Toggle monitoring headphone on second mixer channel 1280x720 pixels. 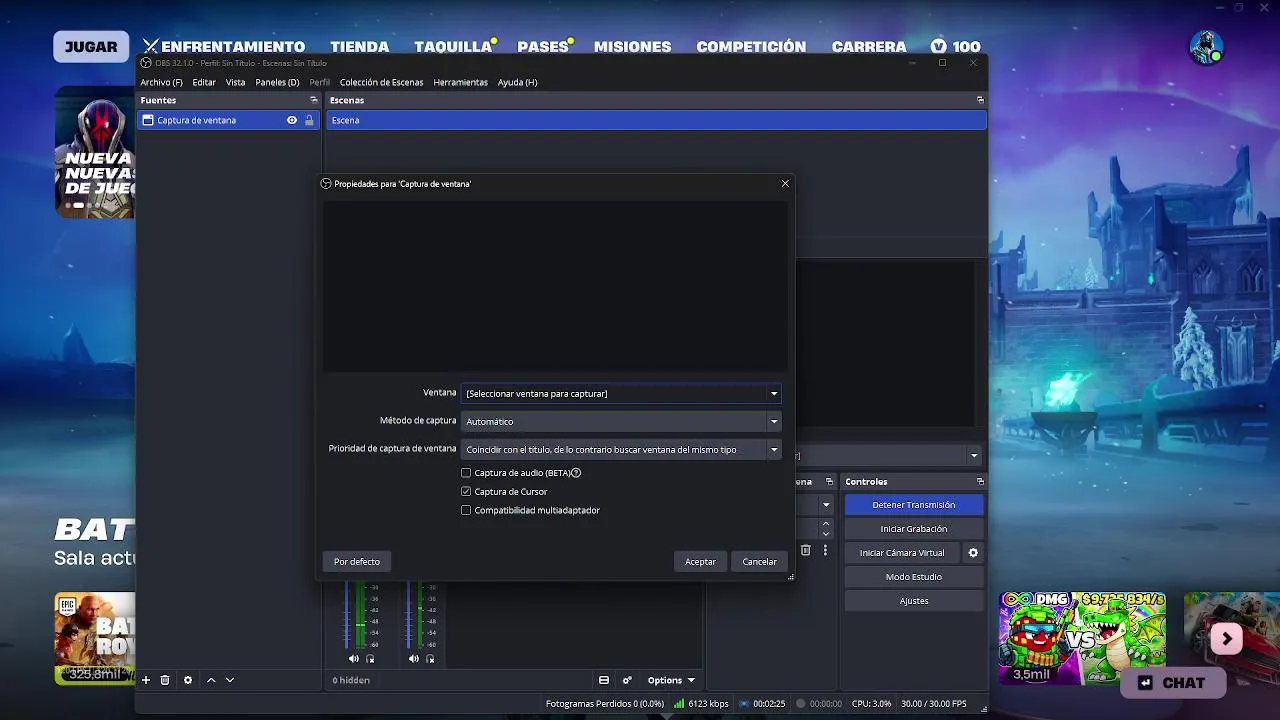coord(430,659)
